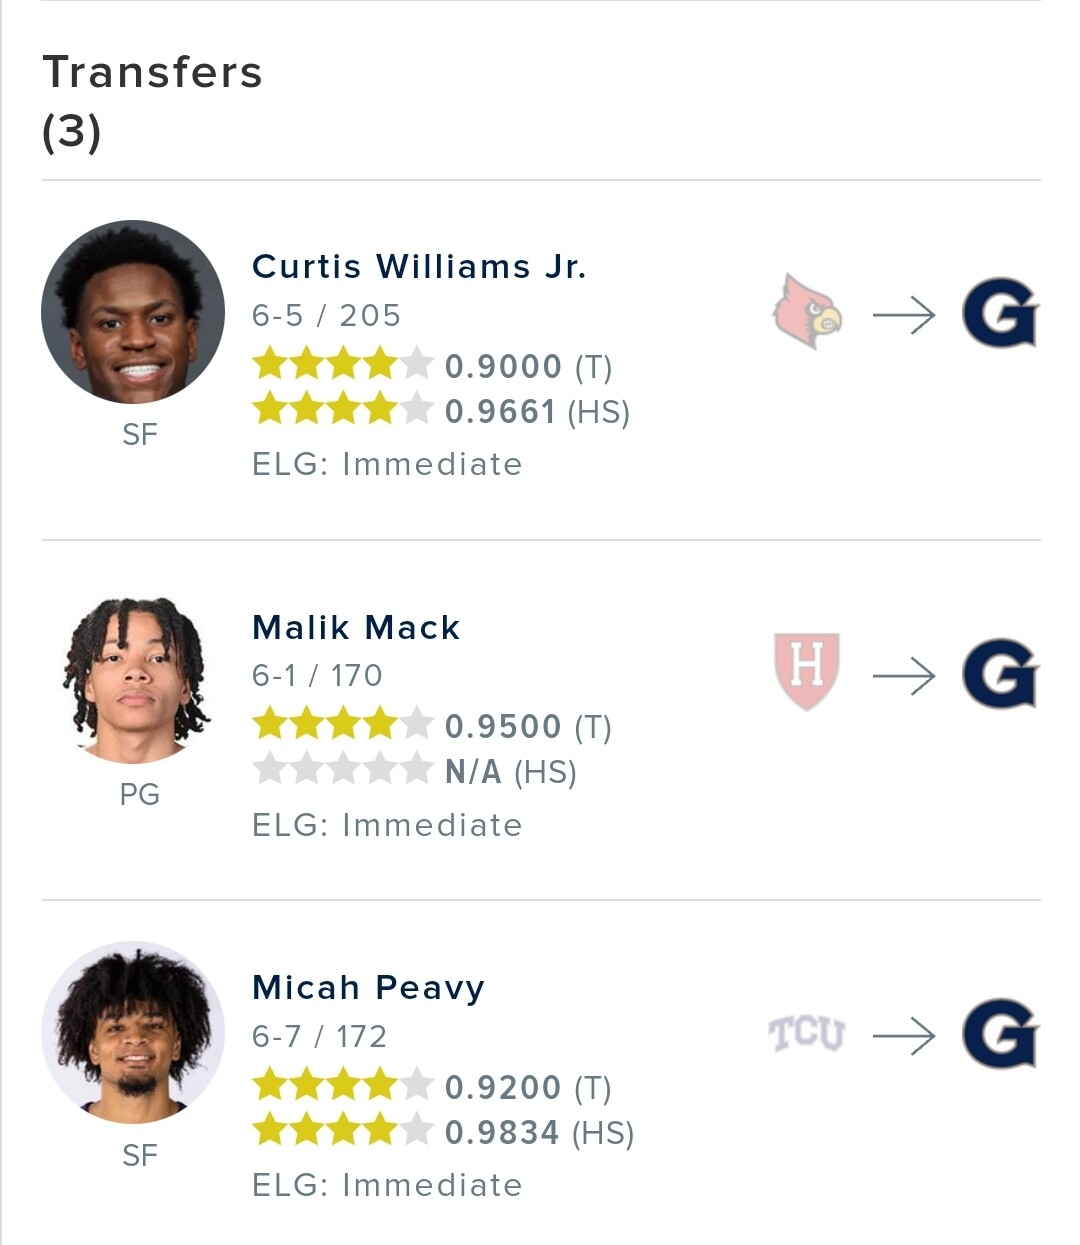
Task: Click Georgetown logo in Curtis Williams row
Action: (1000, 313)
